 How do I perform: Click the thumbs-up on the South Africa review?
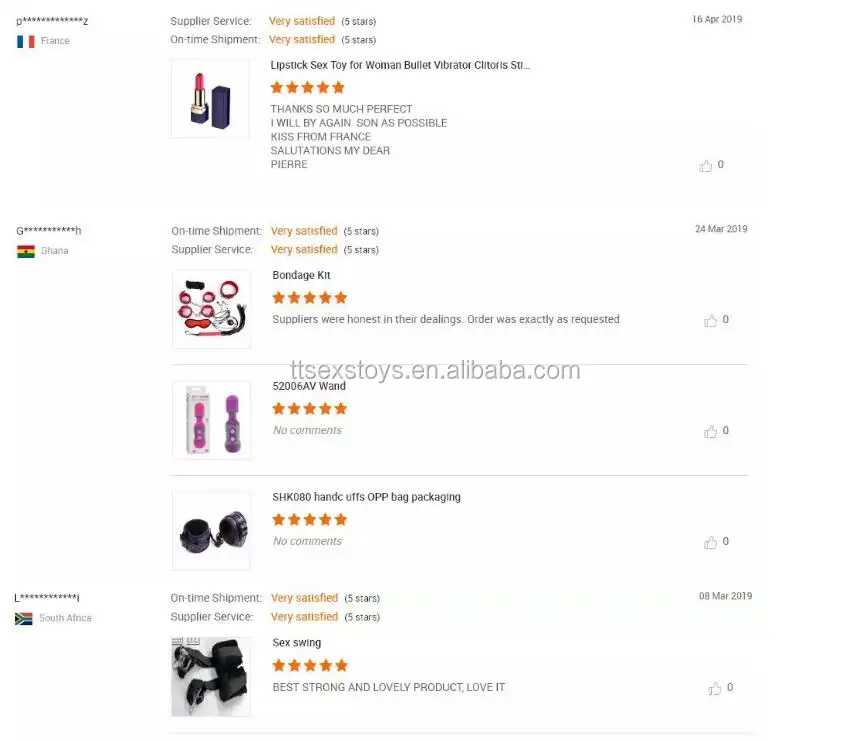[714, 688]
